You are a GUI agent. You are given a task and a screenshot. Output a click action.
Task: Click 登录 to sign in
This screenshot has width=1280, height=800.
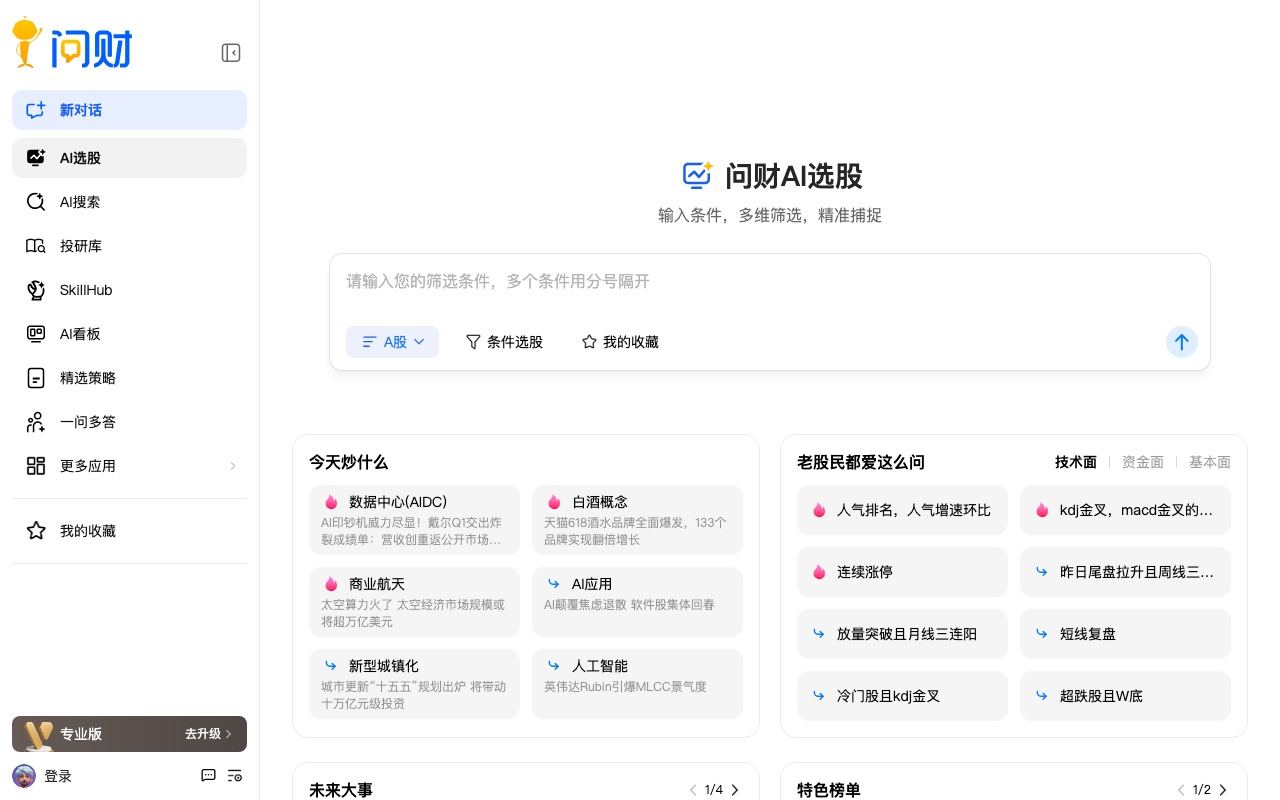(58, 776)
